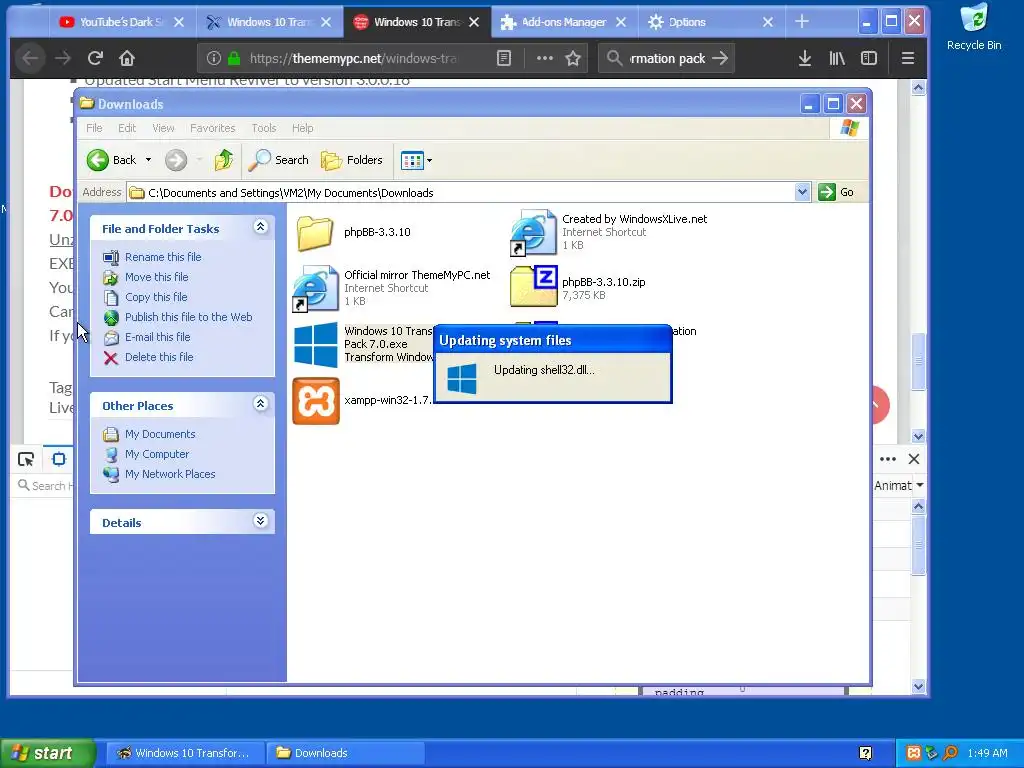Open Back button history dropdown arrow
Image resolution: width=1024 pixels, height=768 pixels.
148,160
